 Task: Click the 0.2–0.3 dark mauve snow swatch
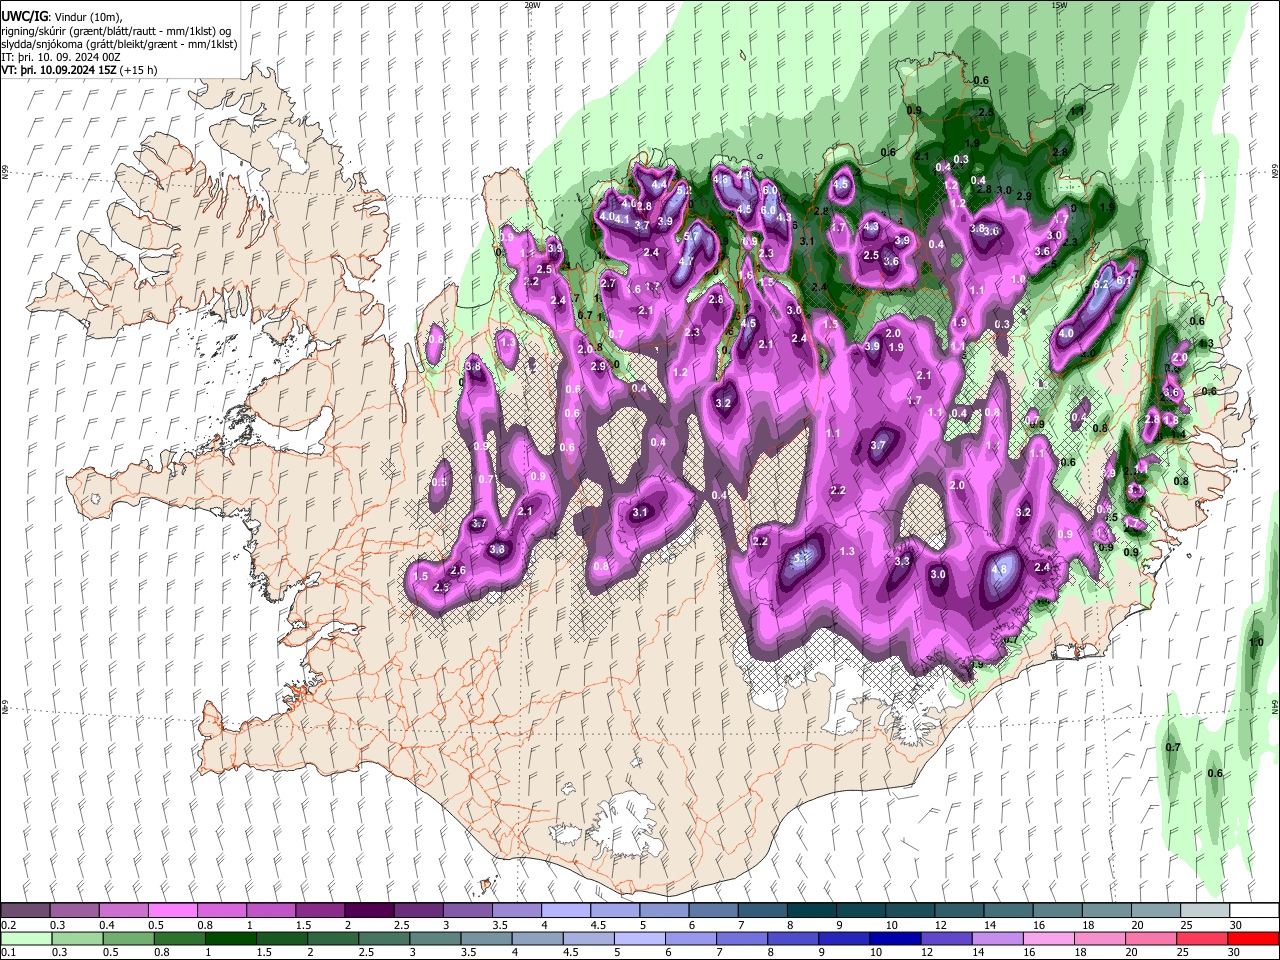pos(25,911)
